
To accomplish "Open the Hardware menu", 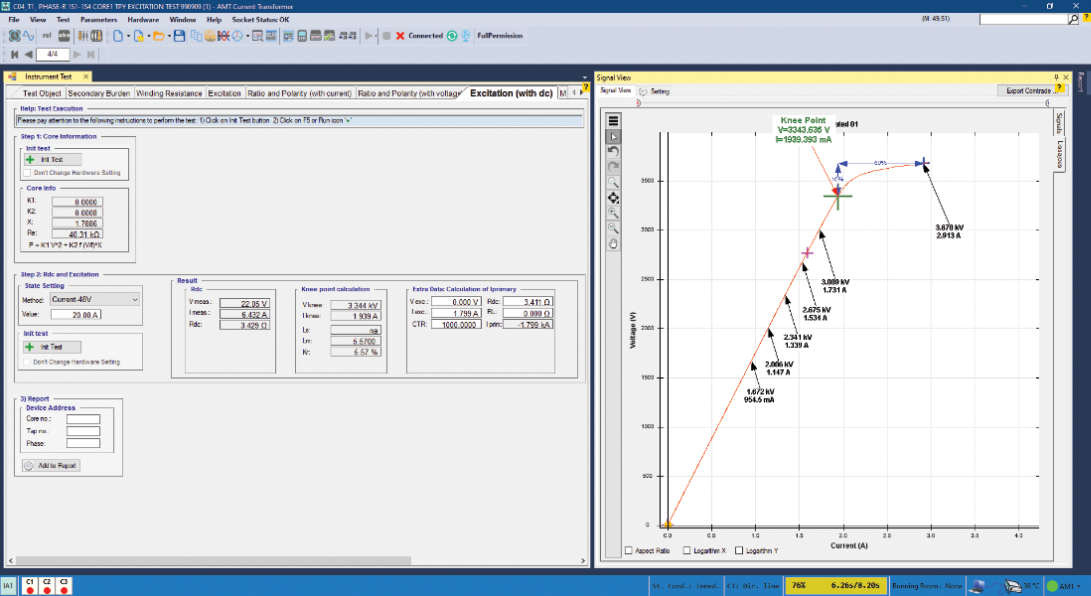I will click(143, 19).
